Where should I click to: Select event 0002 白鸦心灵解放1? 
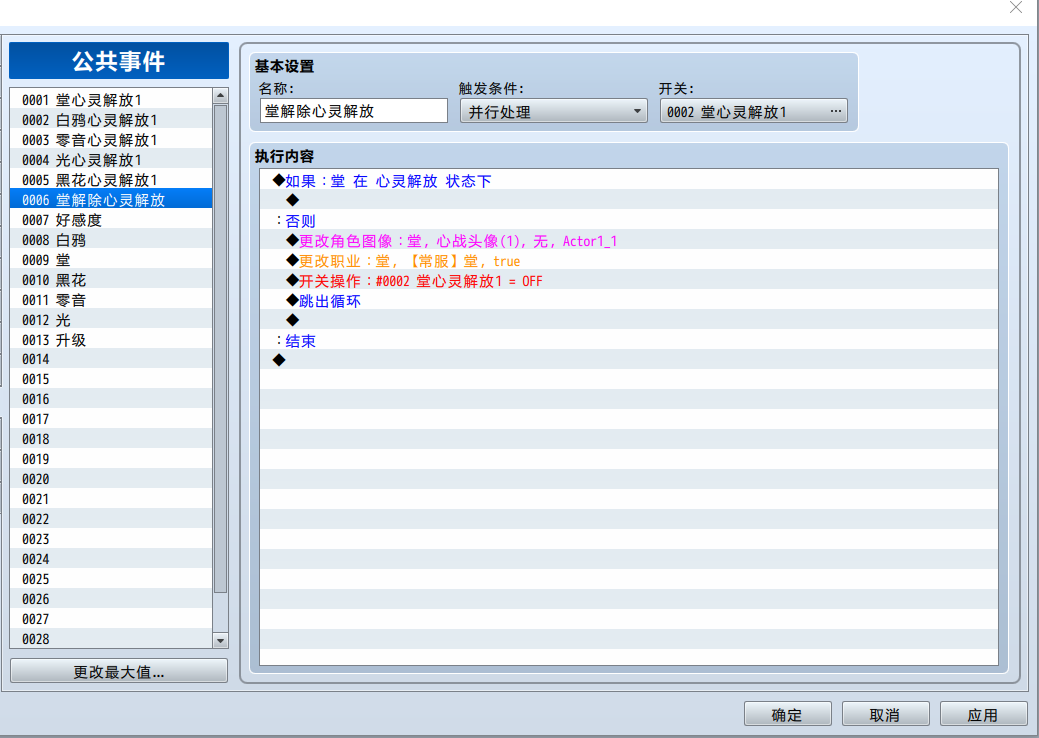111,120
